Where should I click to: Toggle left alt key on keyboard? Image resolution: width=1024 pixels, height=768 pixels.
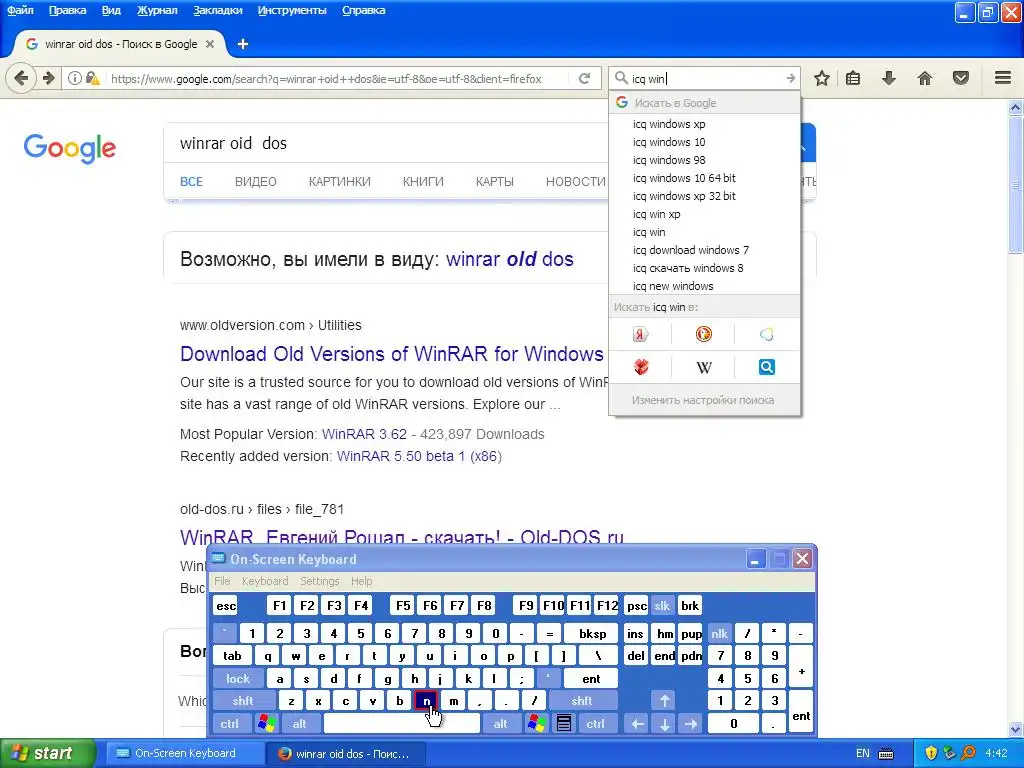tap(300, 724)
